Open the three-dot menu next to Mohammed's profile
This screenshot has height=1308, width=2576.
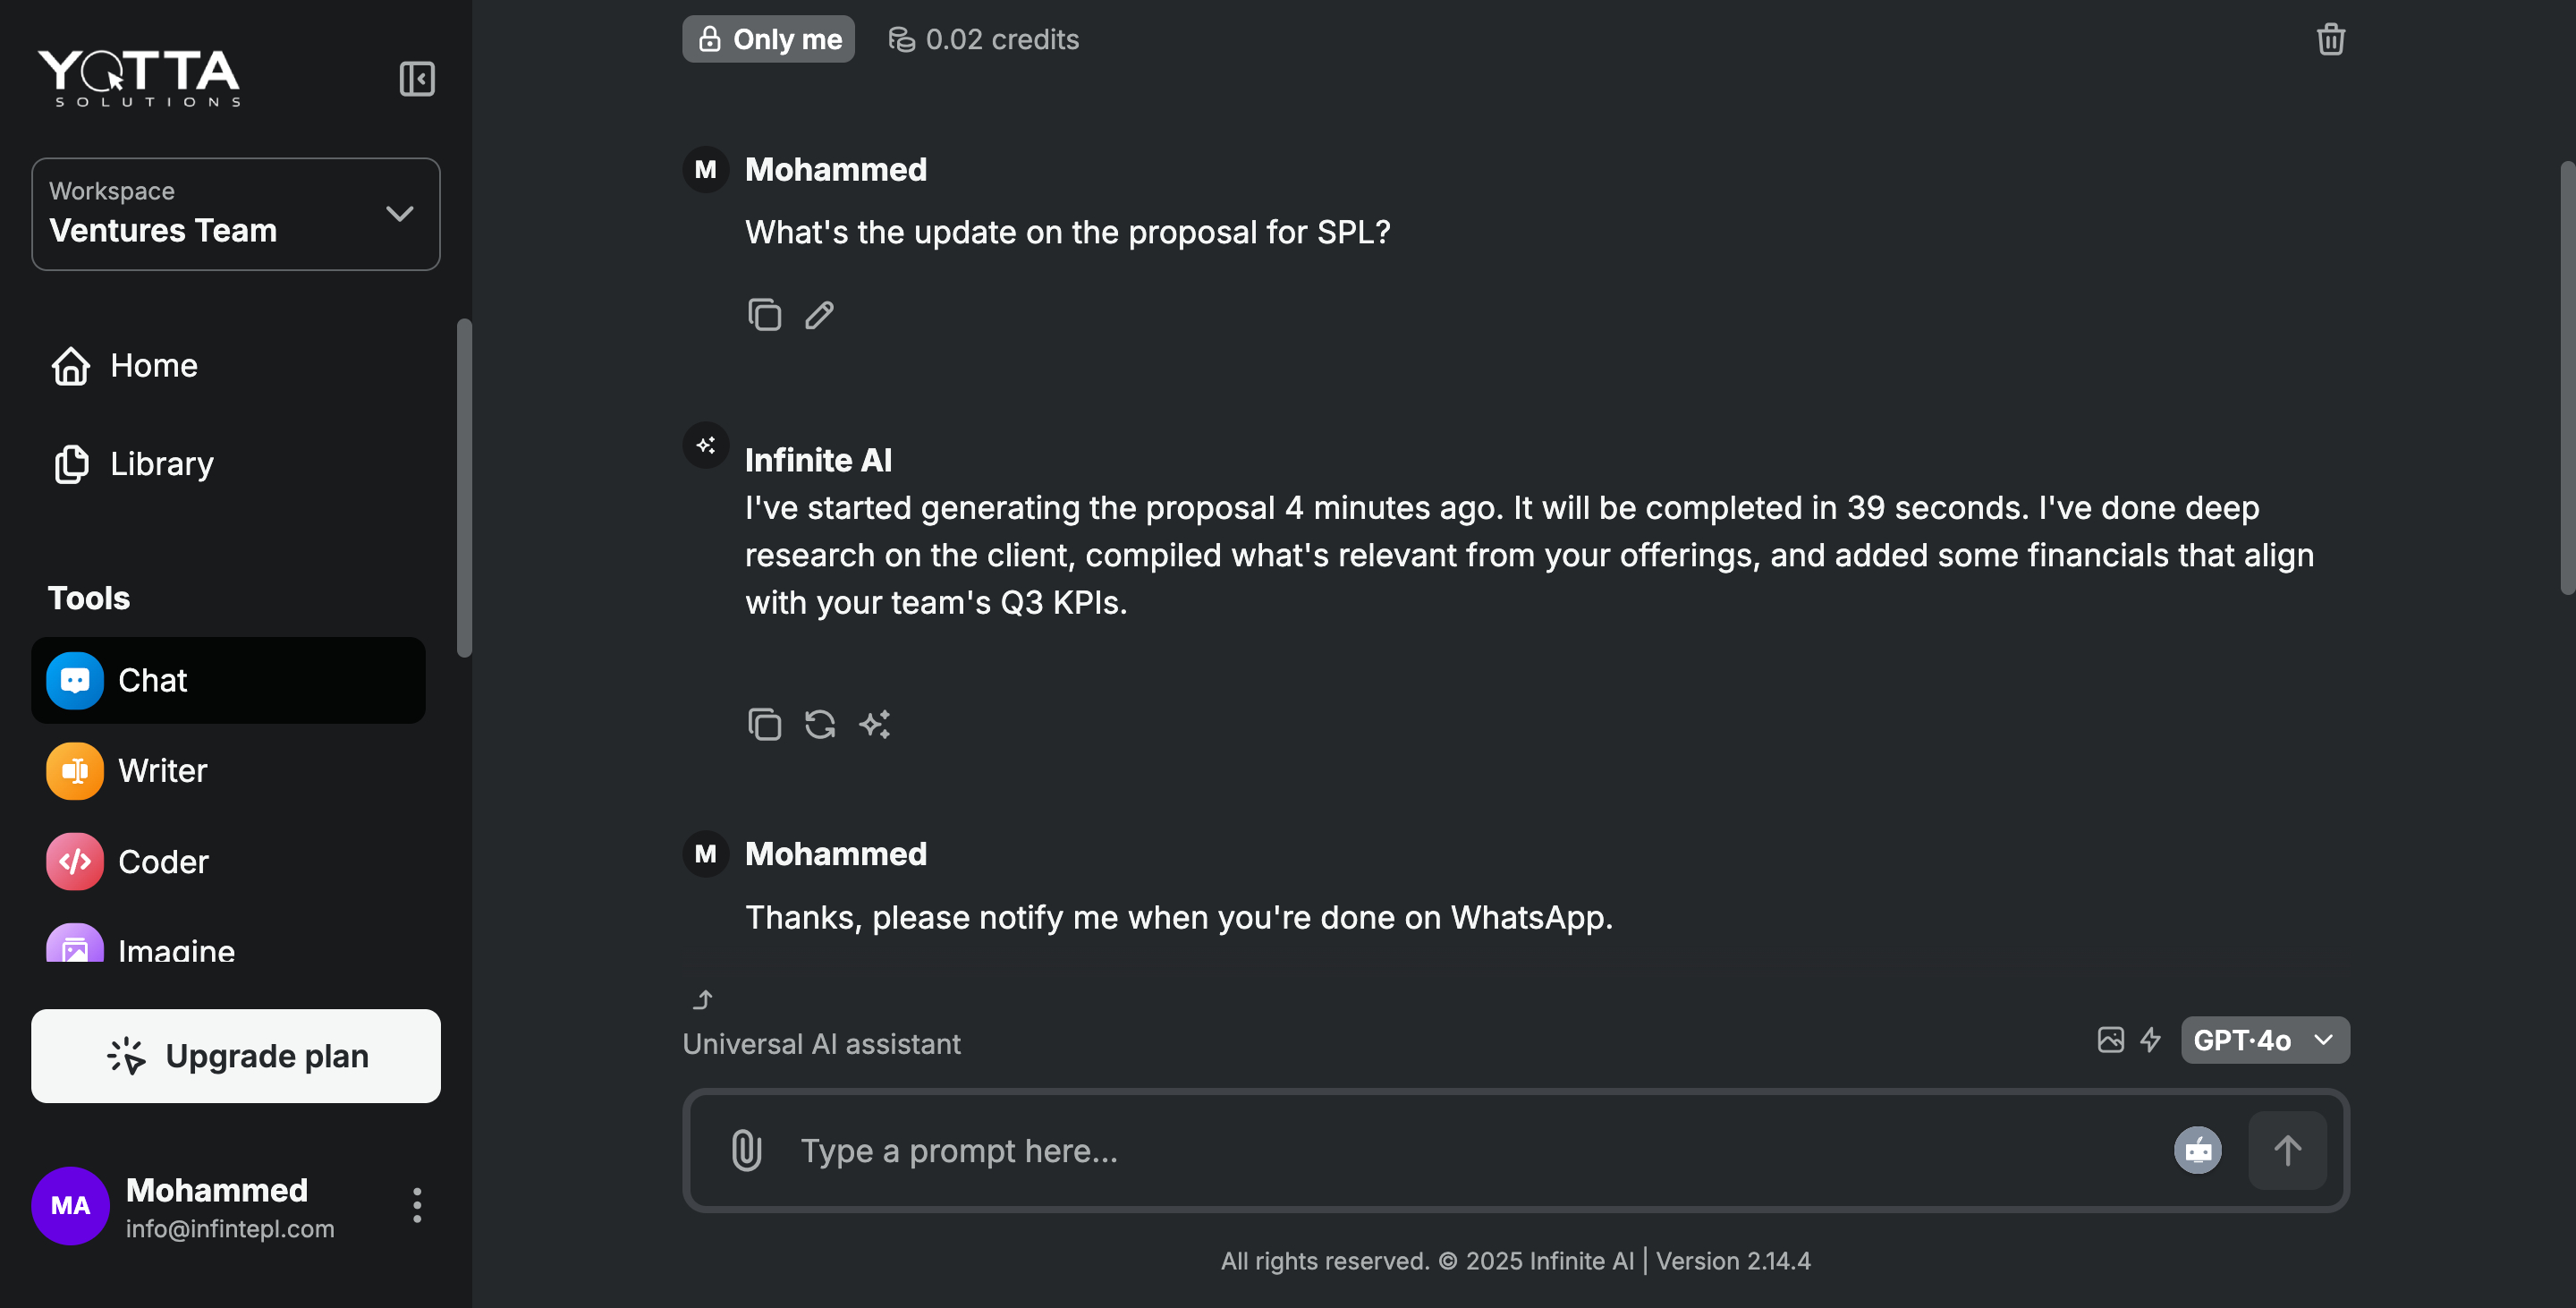[x=417, y=1206]
